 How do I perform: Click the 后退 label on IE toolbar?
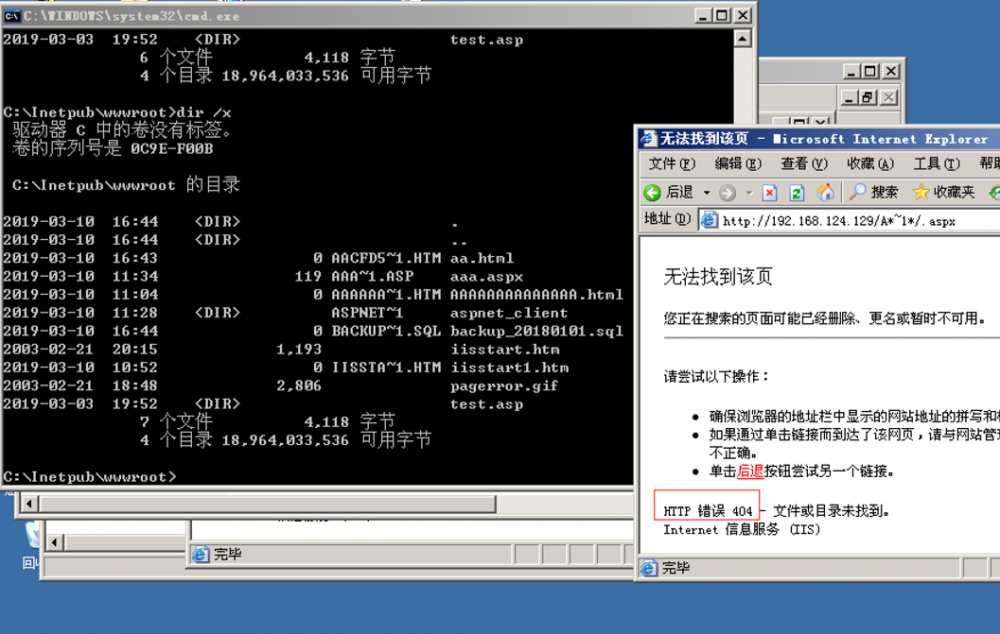[x=680, y=192]
